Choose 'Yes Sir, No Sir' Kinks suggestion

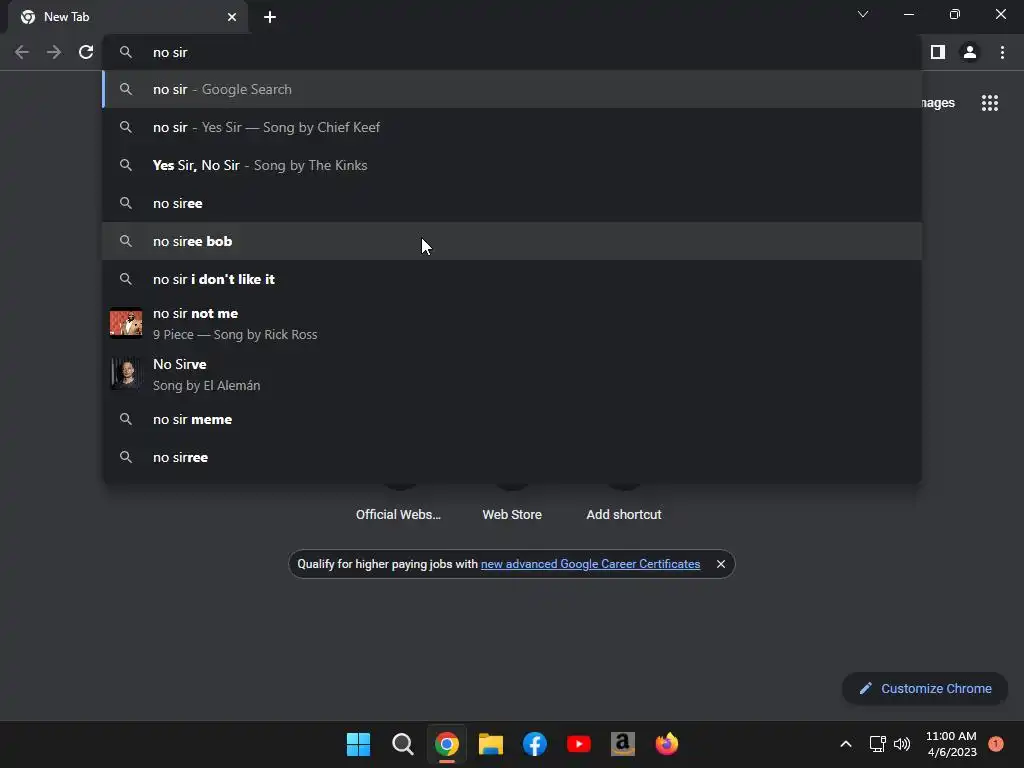[x=512, y=165]
